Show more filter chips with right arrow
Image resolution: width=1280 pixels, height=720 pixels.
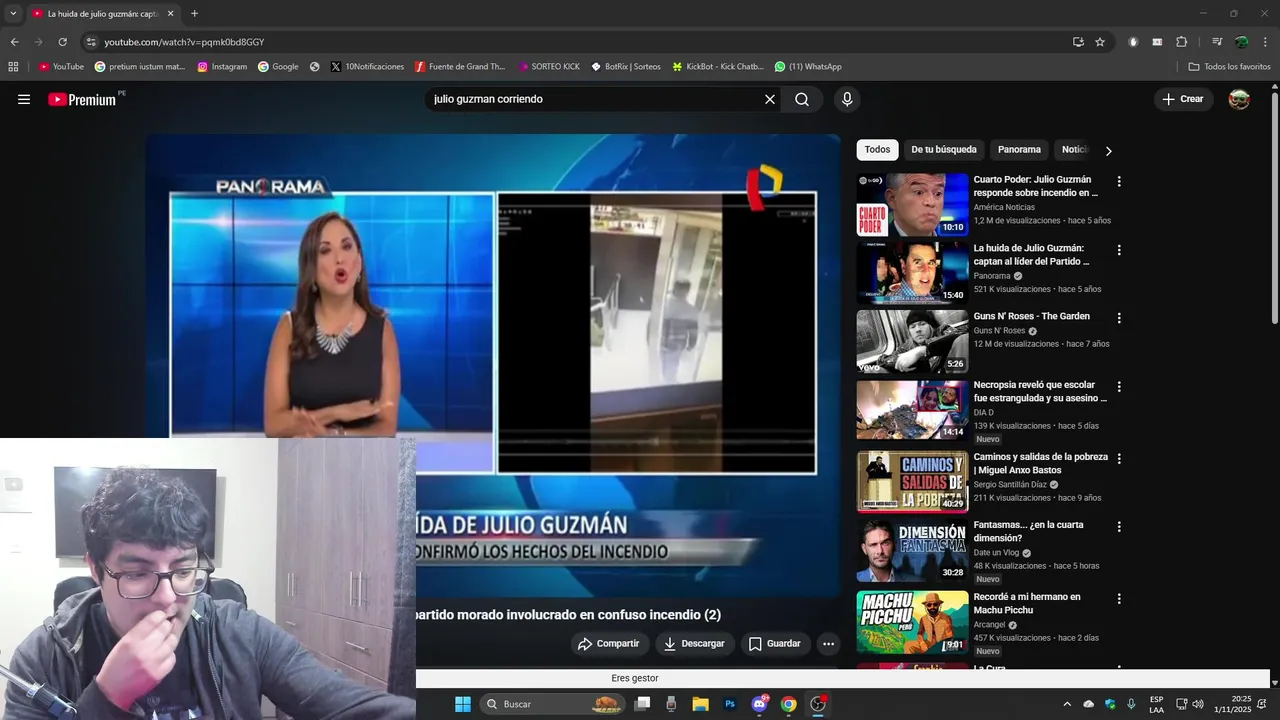[1108, 151]
